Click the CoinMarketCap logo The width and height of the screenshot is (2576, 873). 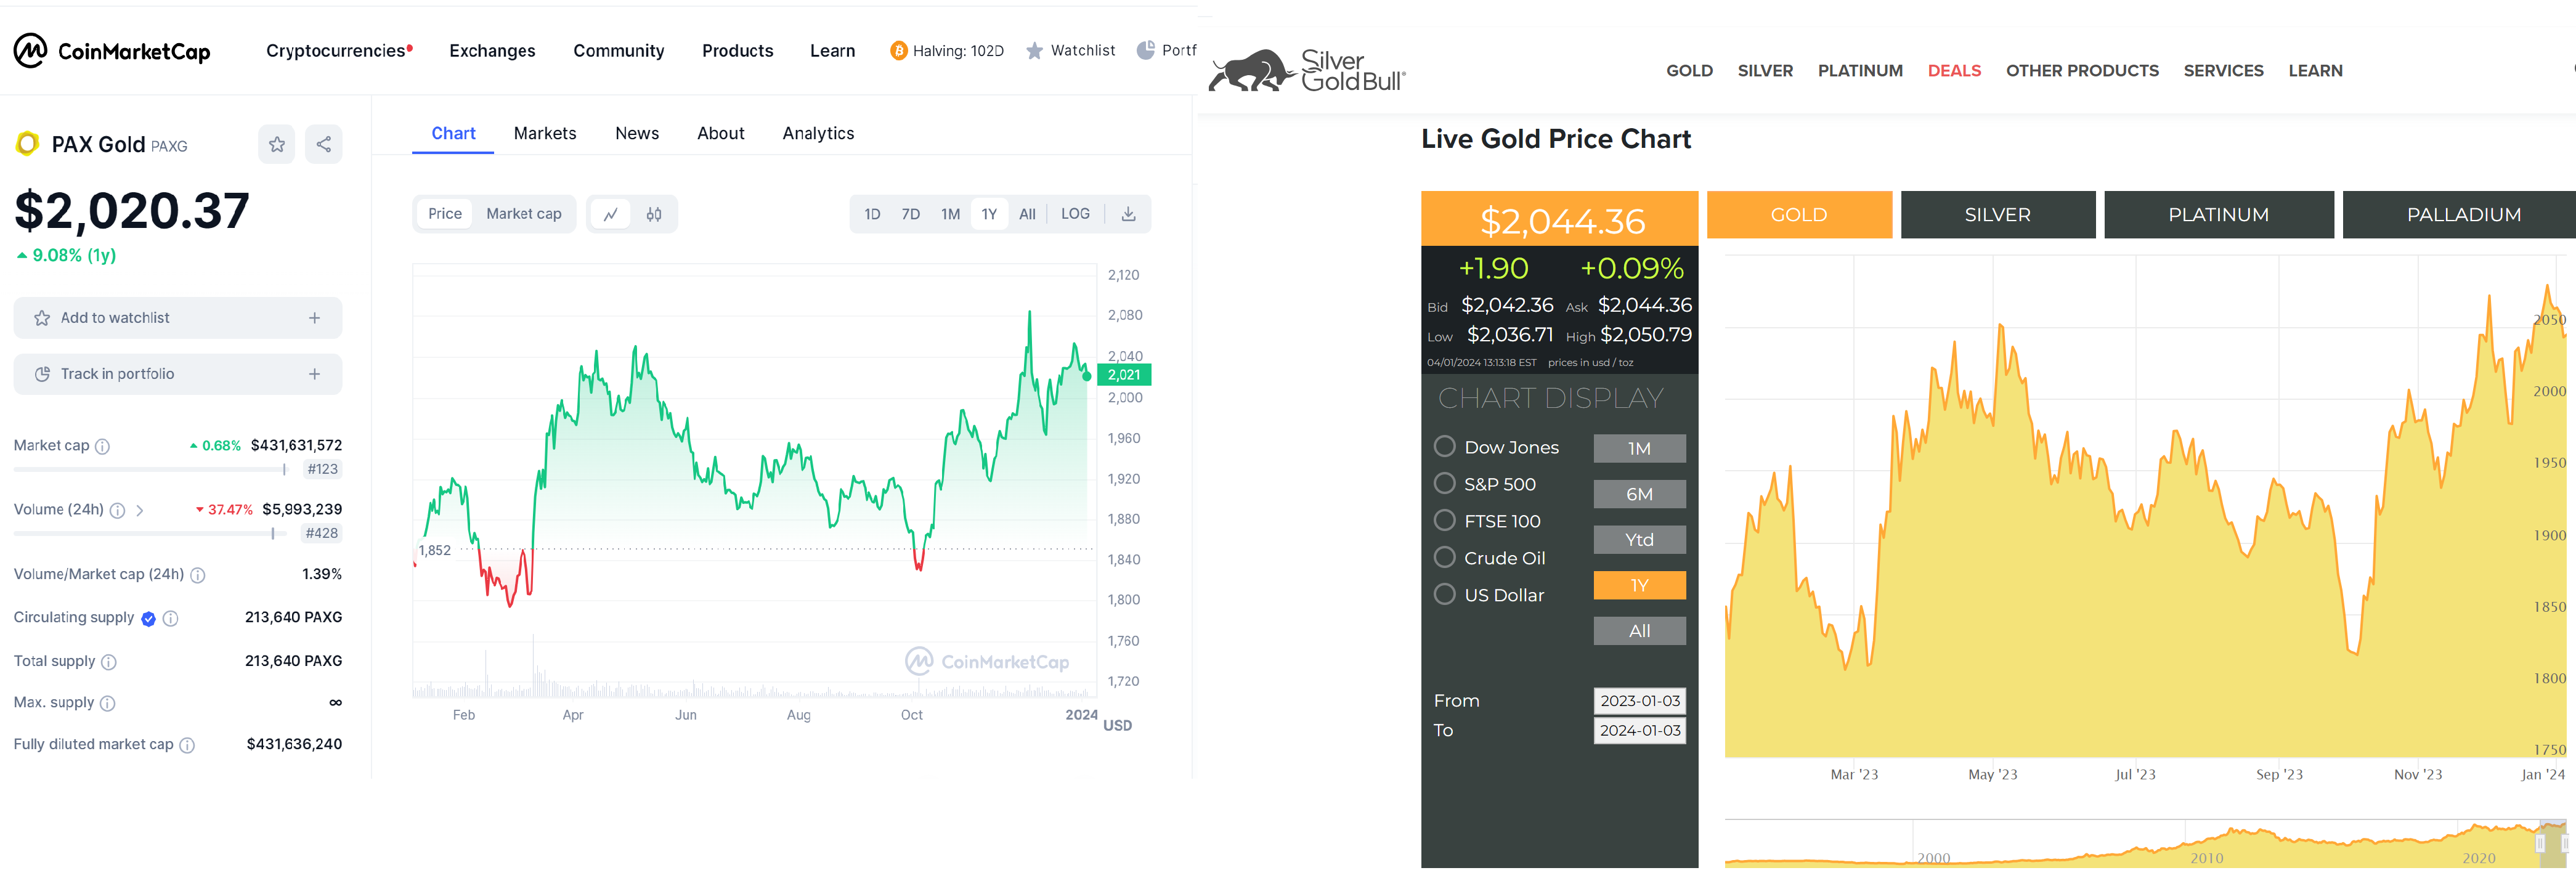coord(112,51)
